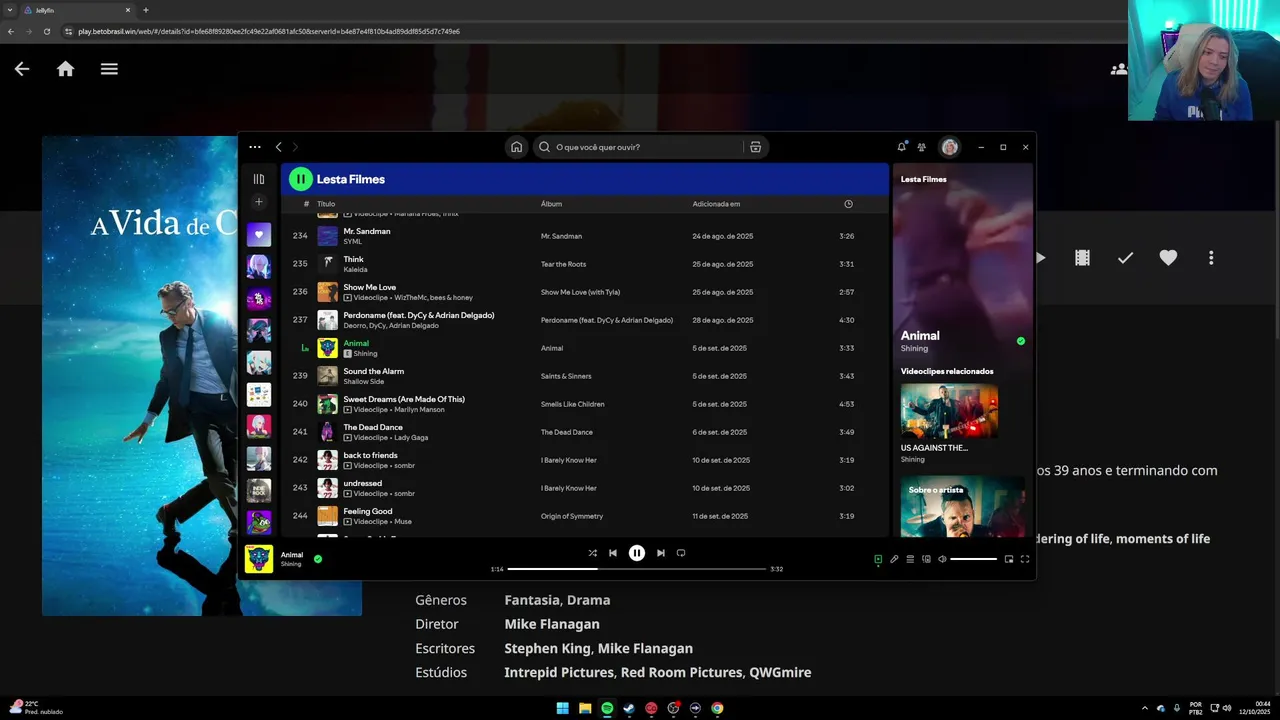Image resolution: width=1280 pixels, height=720 pixels.
Task: Mark movie as played in Jellyfin
Action: pyautogui.click(x=1125, y=257)
